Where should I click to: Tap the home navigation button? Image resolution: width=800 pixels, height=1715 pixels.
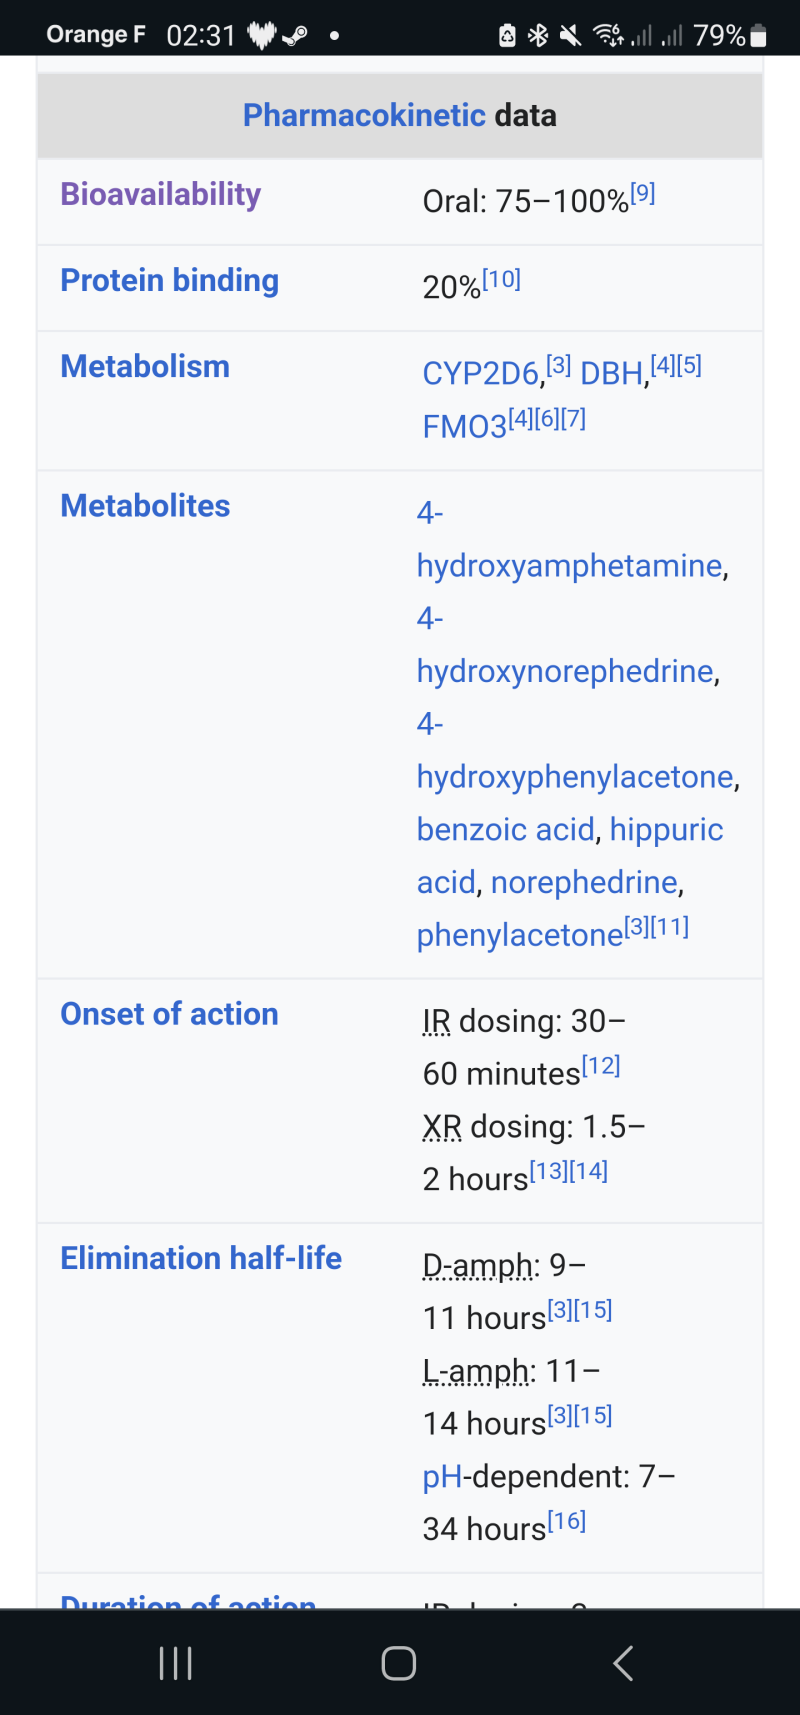pyautogui.click(x=398, y=1661)
